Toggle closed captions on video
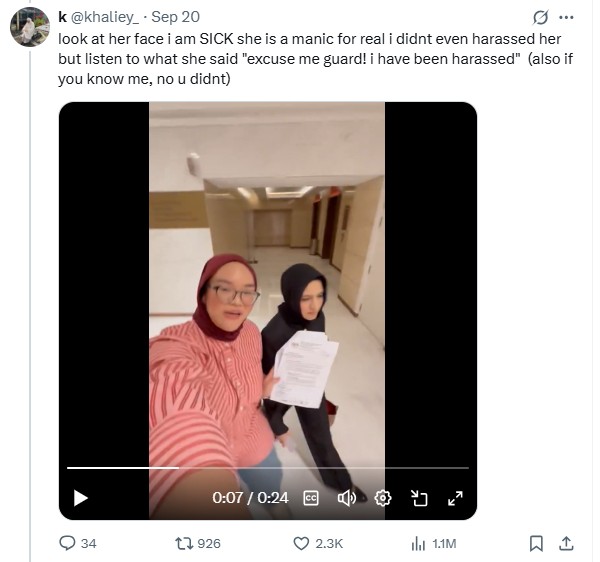Image resolution: width=600 pixels, height=562 pixels. pos(311,498)
